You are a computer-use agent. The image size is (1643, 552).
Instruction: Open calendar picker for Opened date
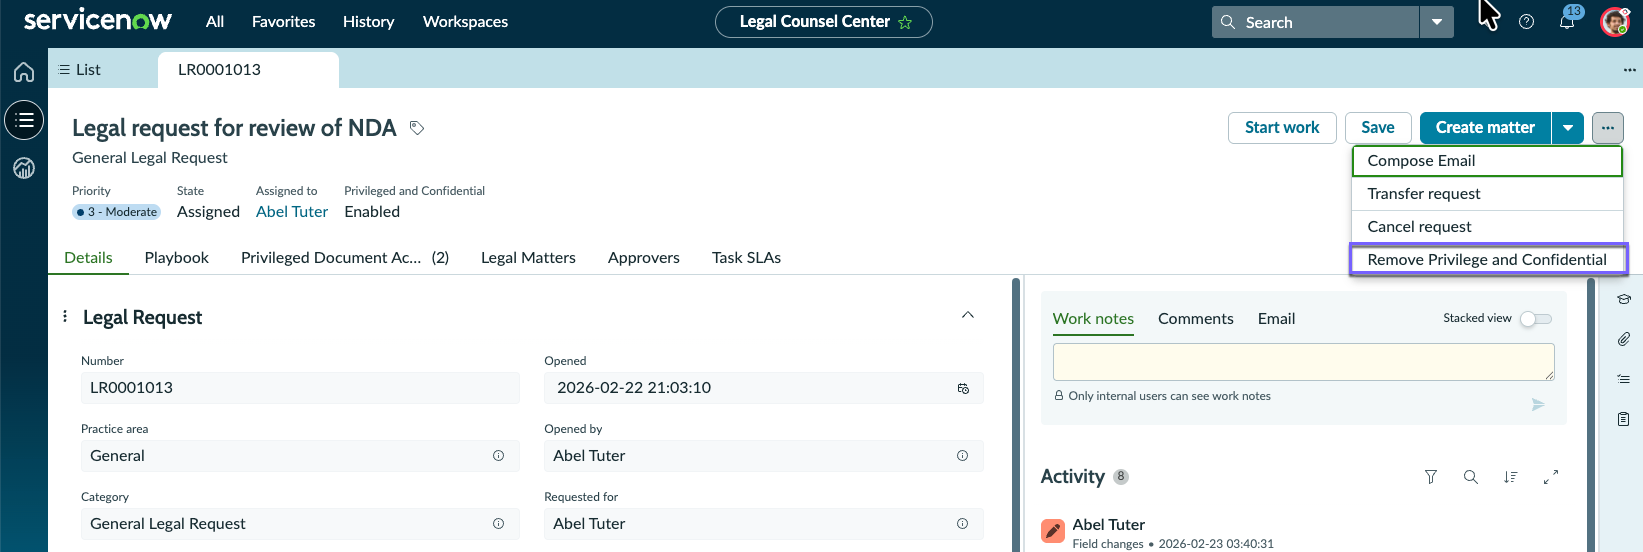tap(963, 388)
